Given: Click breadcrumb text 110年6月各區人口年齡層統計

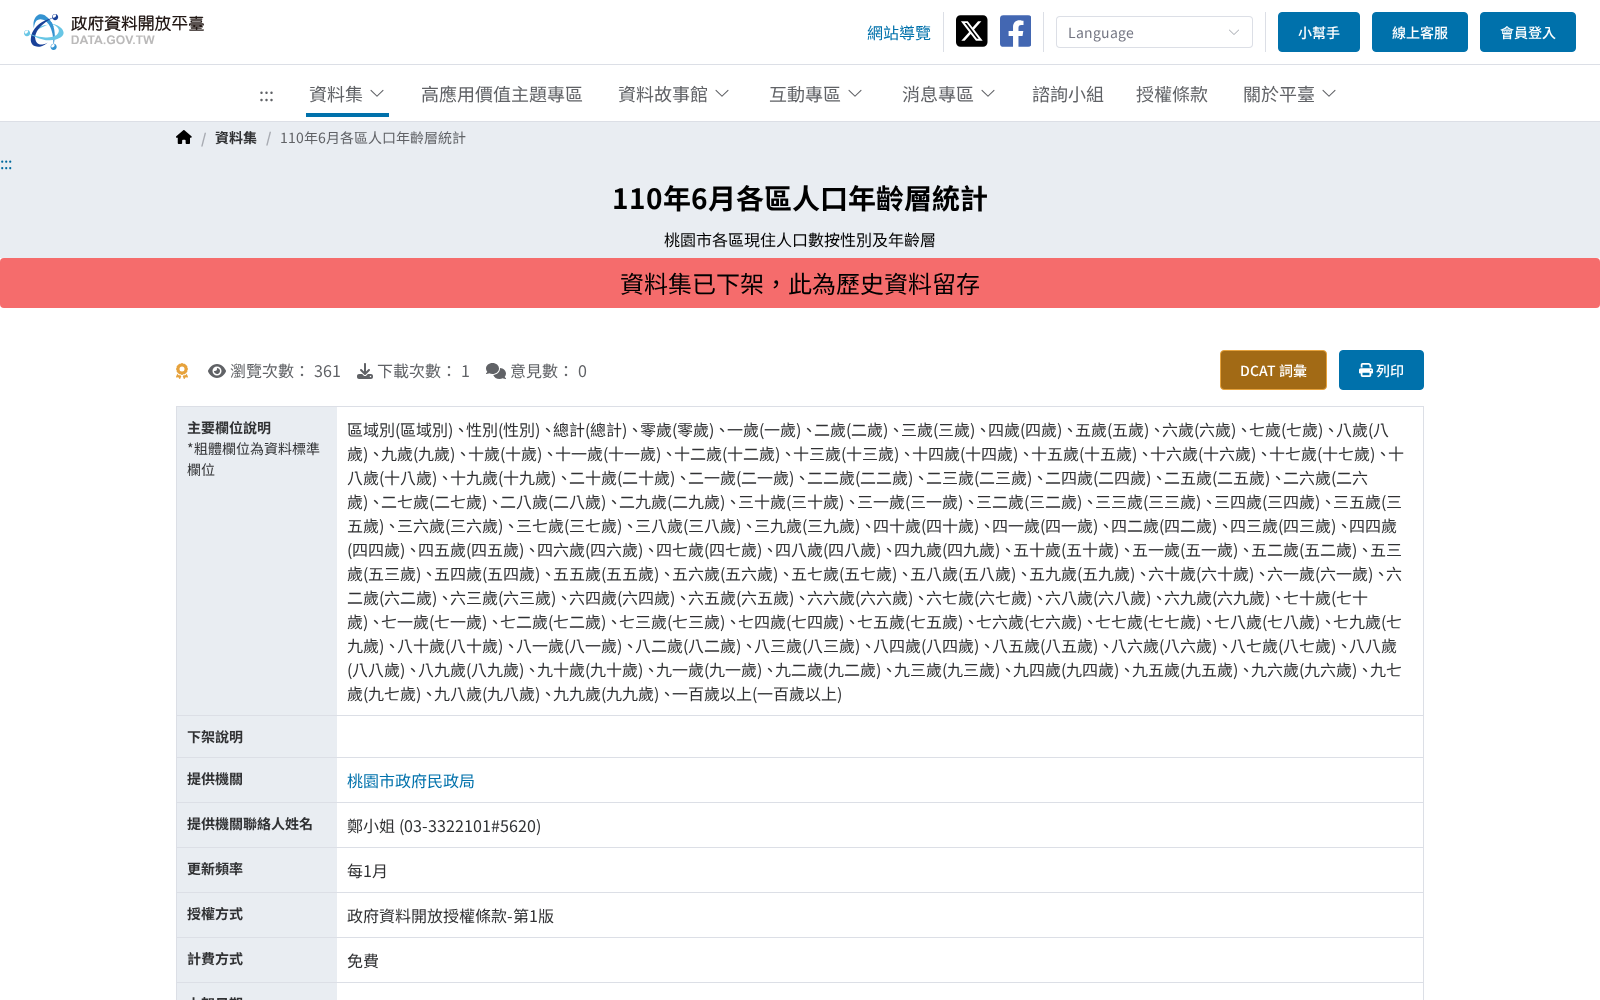Looking at the screenshot, I should click(x=373, y=138).
